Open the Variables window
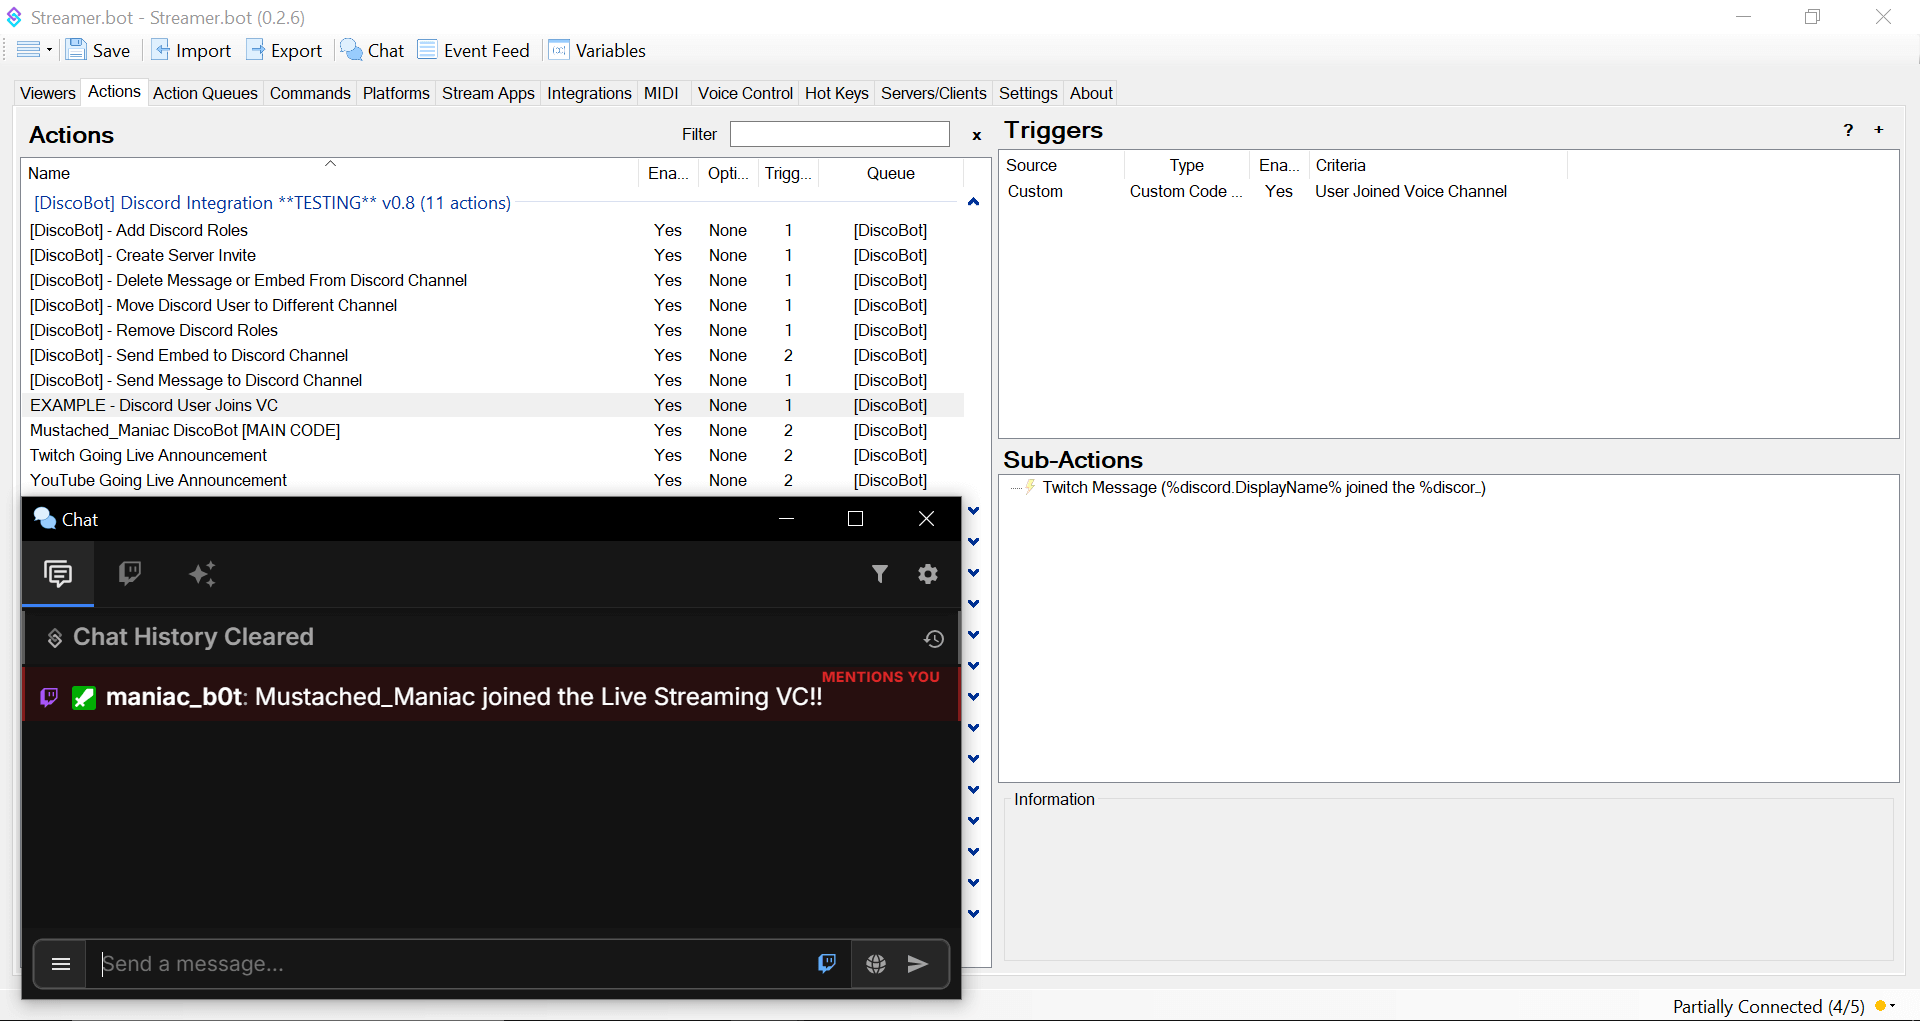 [x=598, y=50]
